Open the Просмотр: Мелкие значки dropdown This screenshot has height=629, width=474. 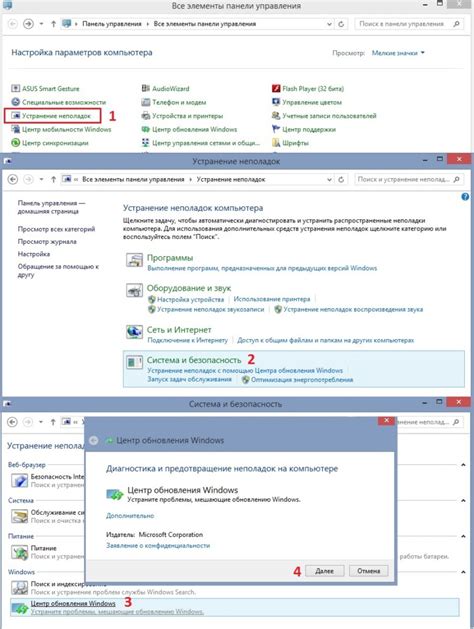pyautogui.click(x=398, y=53)
